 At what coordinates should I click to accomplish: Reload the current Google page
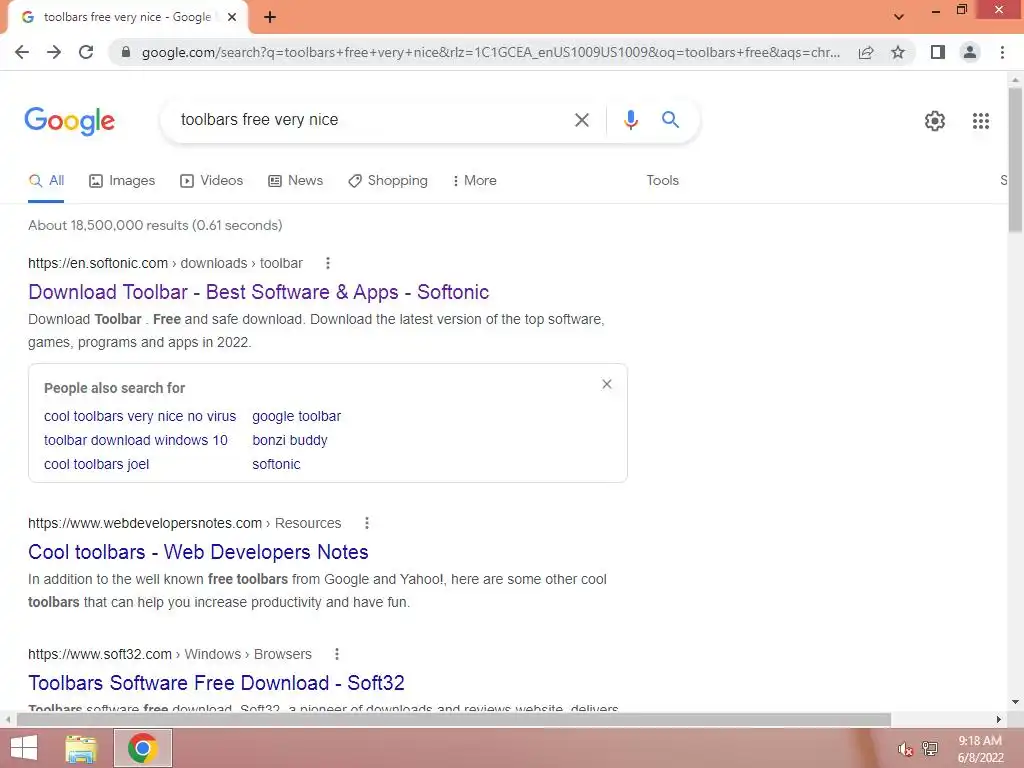point(86,52)
